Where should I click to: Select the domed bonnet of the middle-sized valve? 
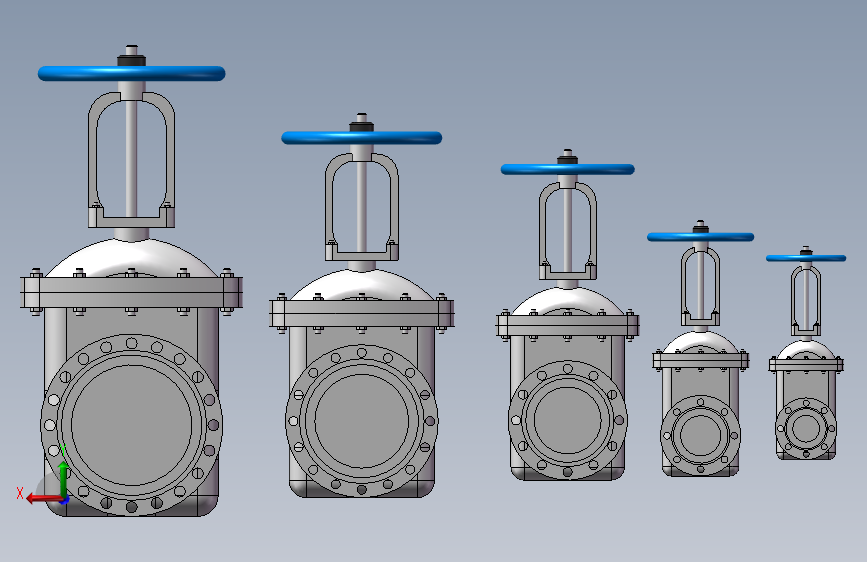(568, 301)
